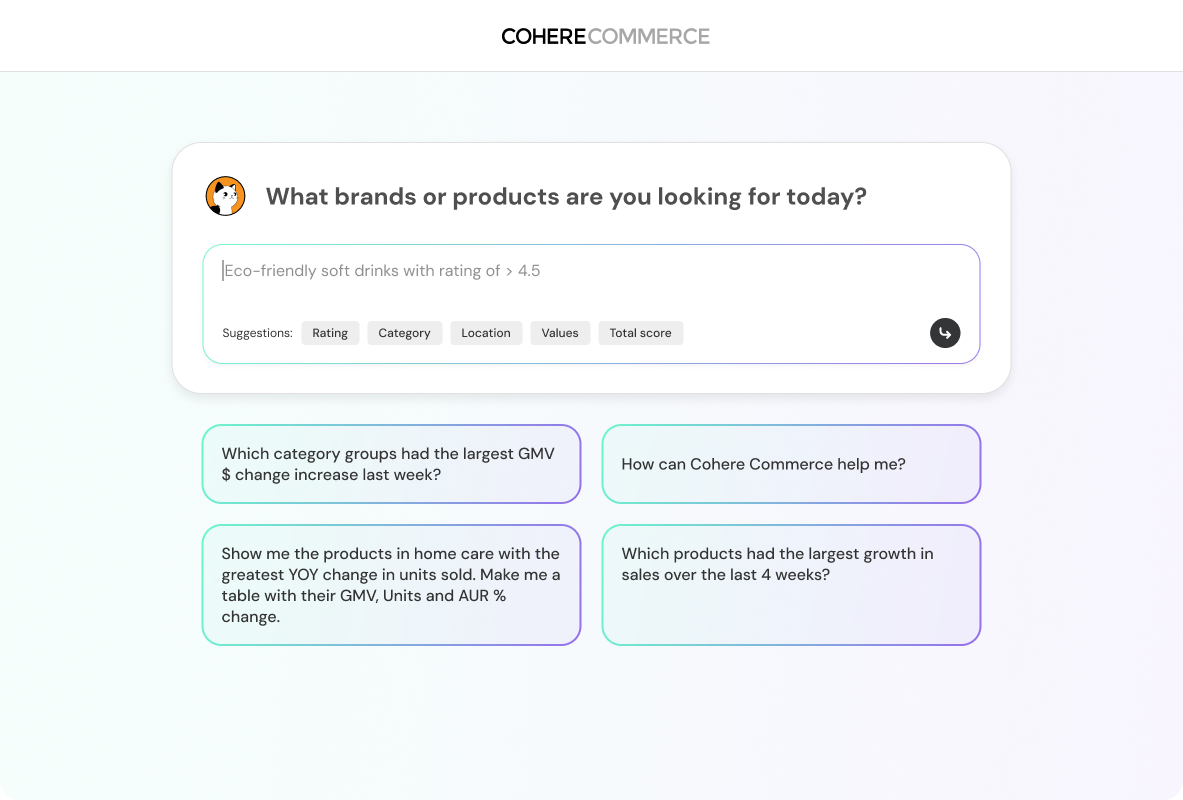Select 'How can Cohere Commerce help me?' card
The width and height of the screenshot is (1183, 800).
[791, 464]
